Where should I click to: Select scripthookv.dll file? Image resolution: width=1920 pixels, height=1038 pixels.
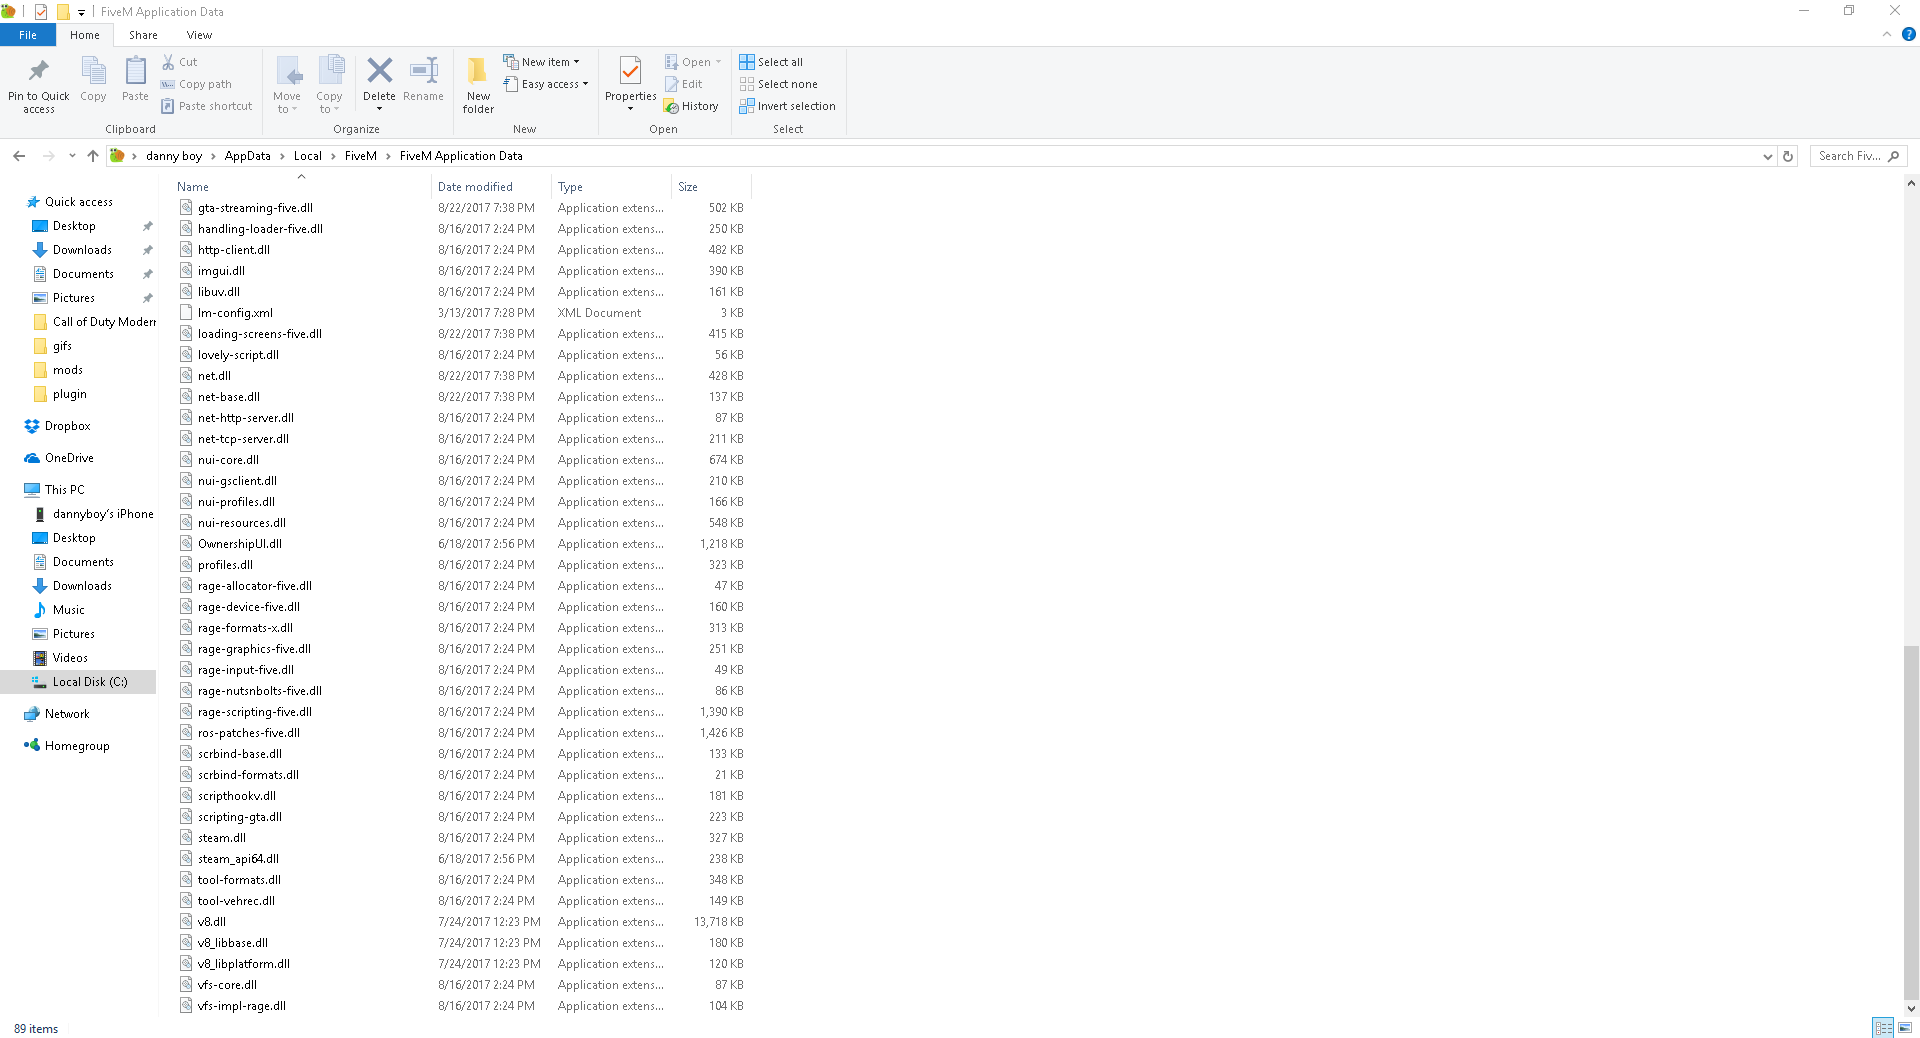(x=237, y=796)
